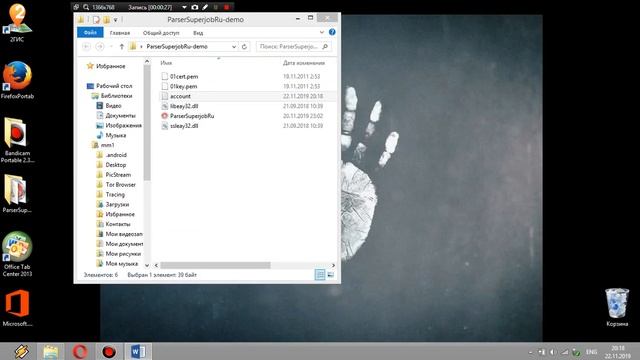640x360 pixels.
Task: Open the PicStream folder in tree
Action: [118, 175]
